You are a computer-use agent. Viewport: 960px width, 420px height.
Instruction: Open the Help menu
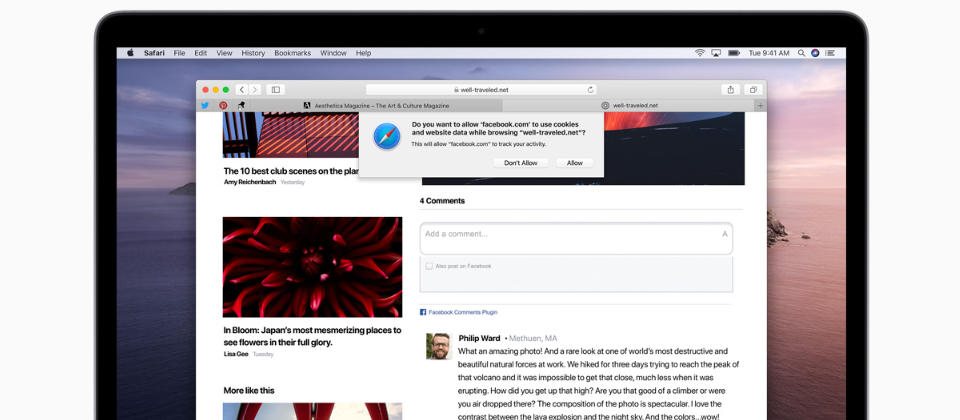[x=364, y=53]
